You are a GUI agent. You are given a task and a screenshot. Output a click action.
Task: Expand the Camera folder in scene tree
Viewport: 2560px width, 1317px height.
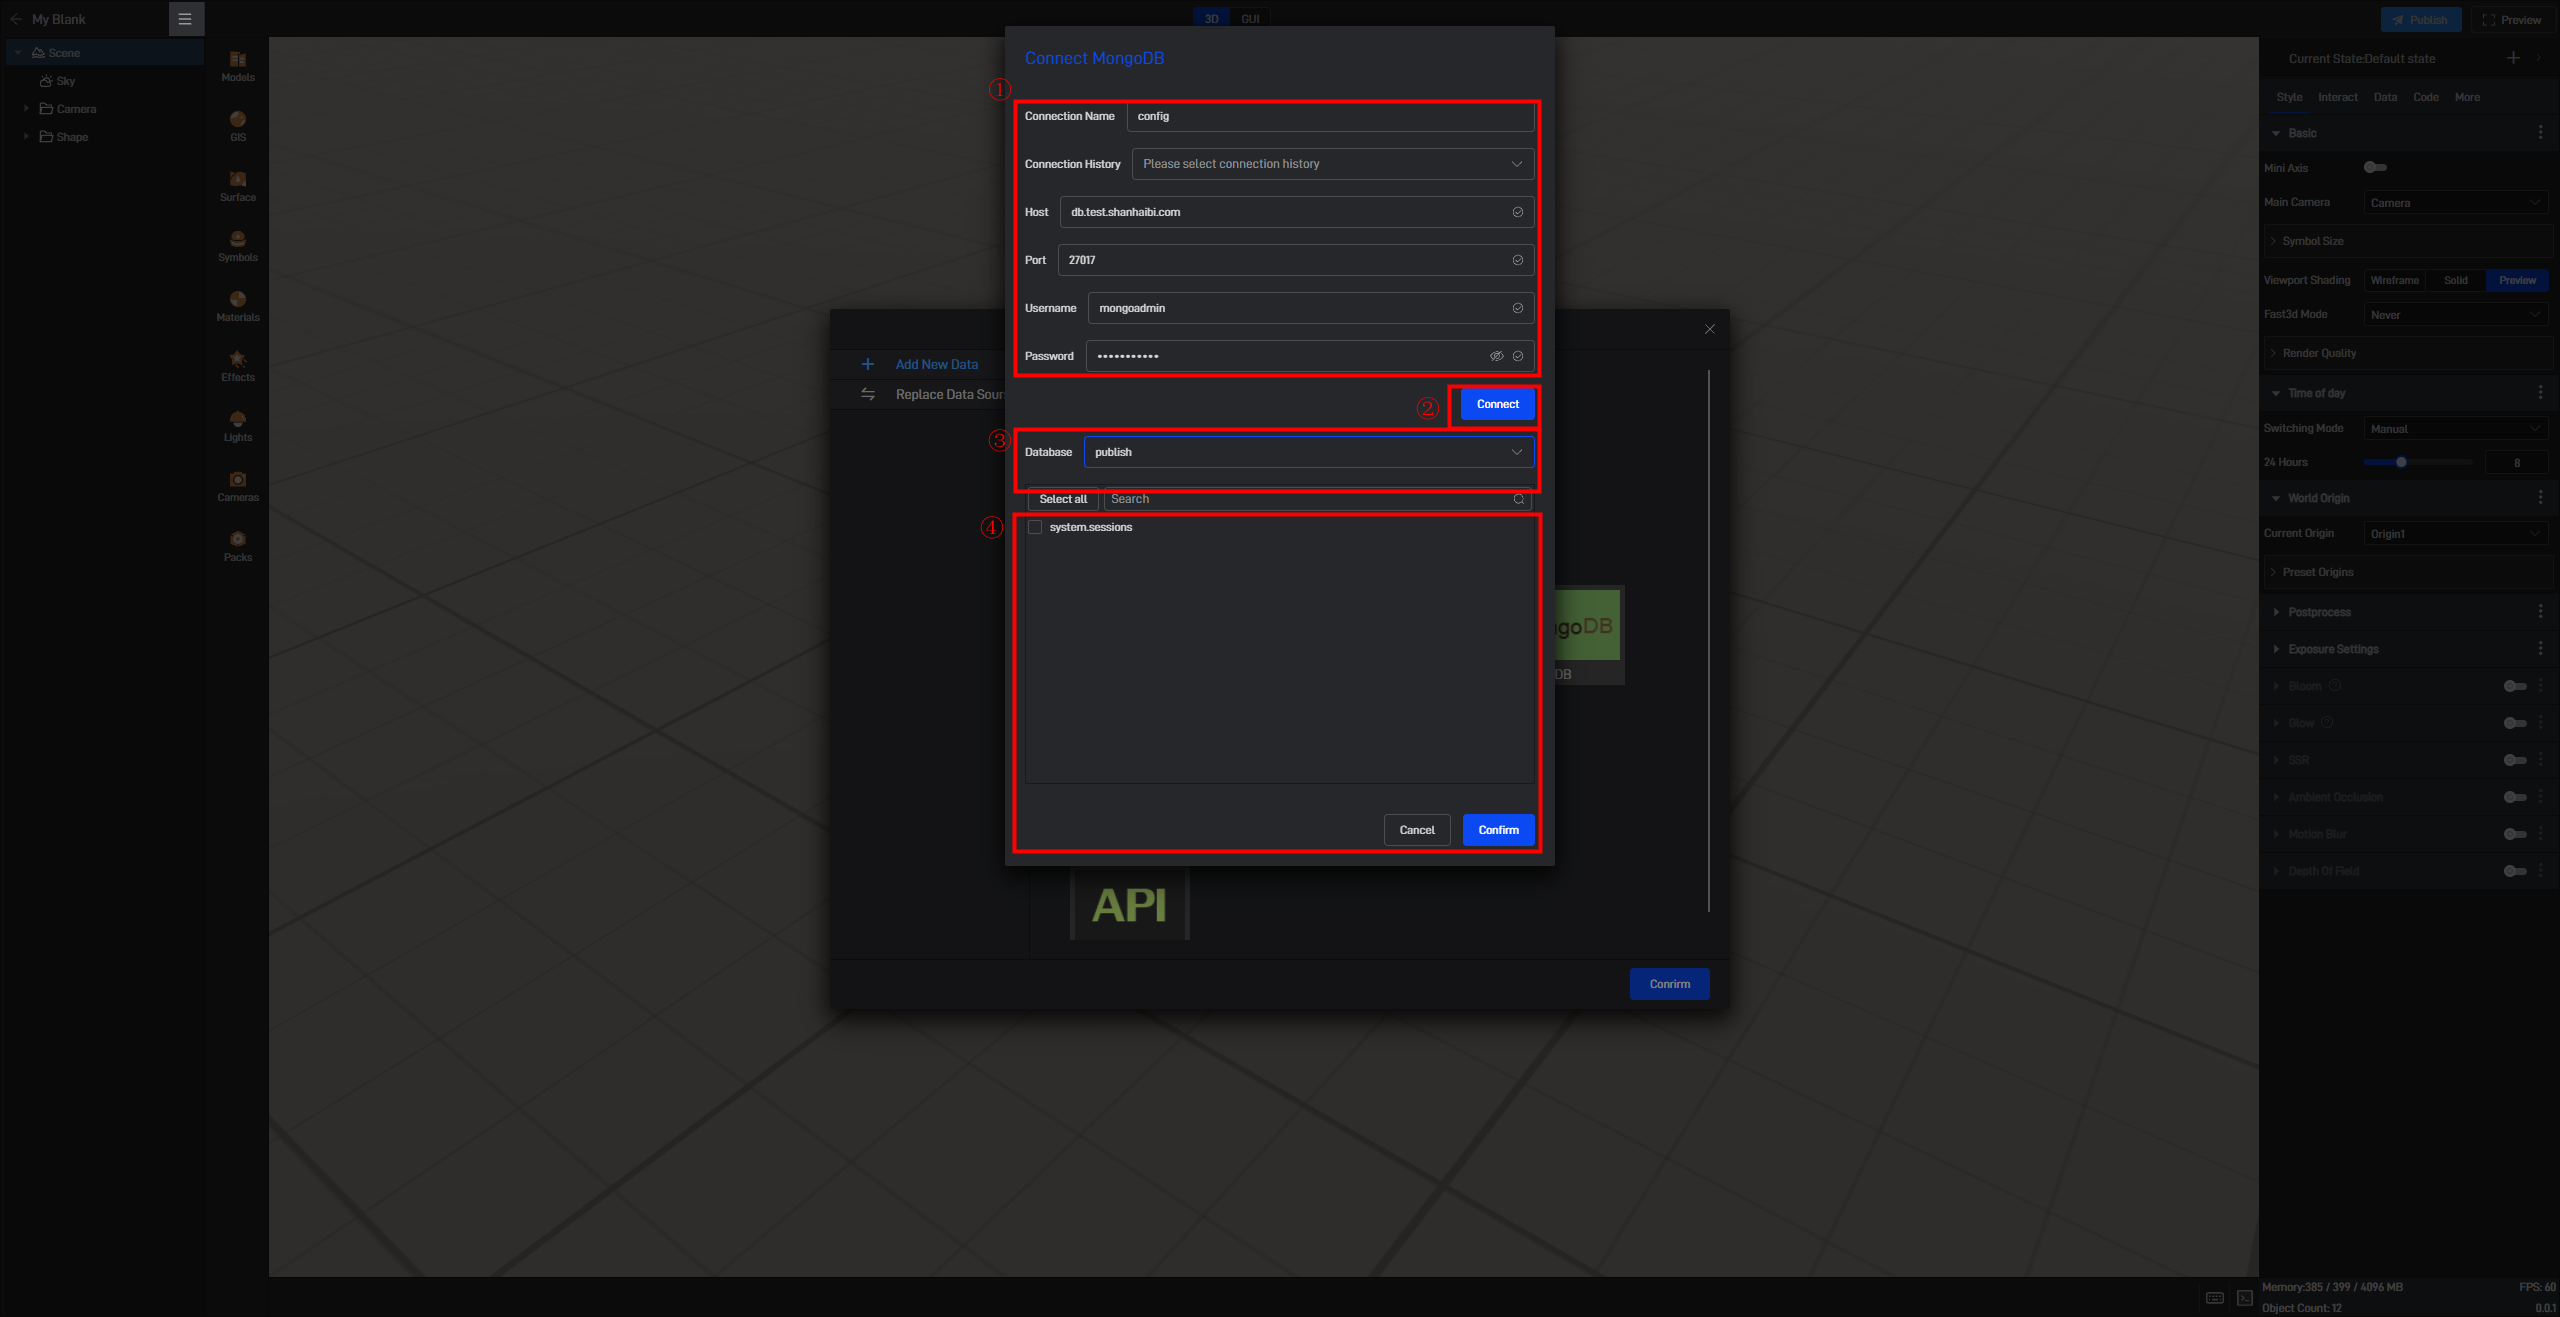pos(26,109)
